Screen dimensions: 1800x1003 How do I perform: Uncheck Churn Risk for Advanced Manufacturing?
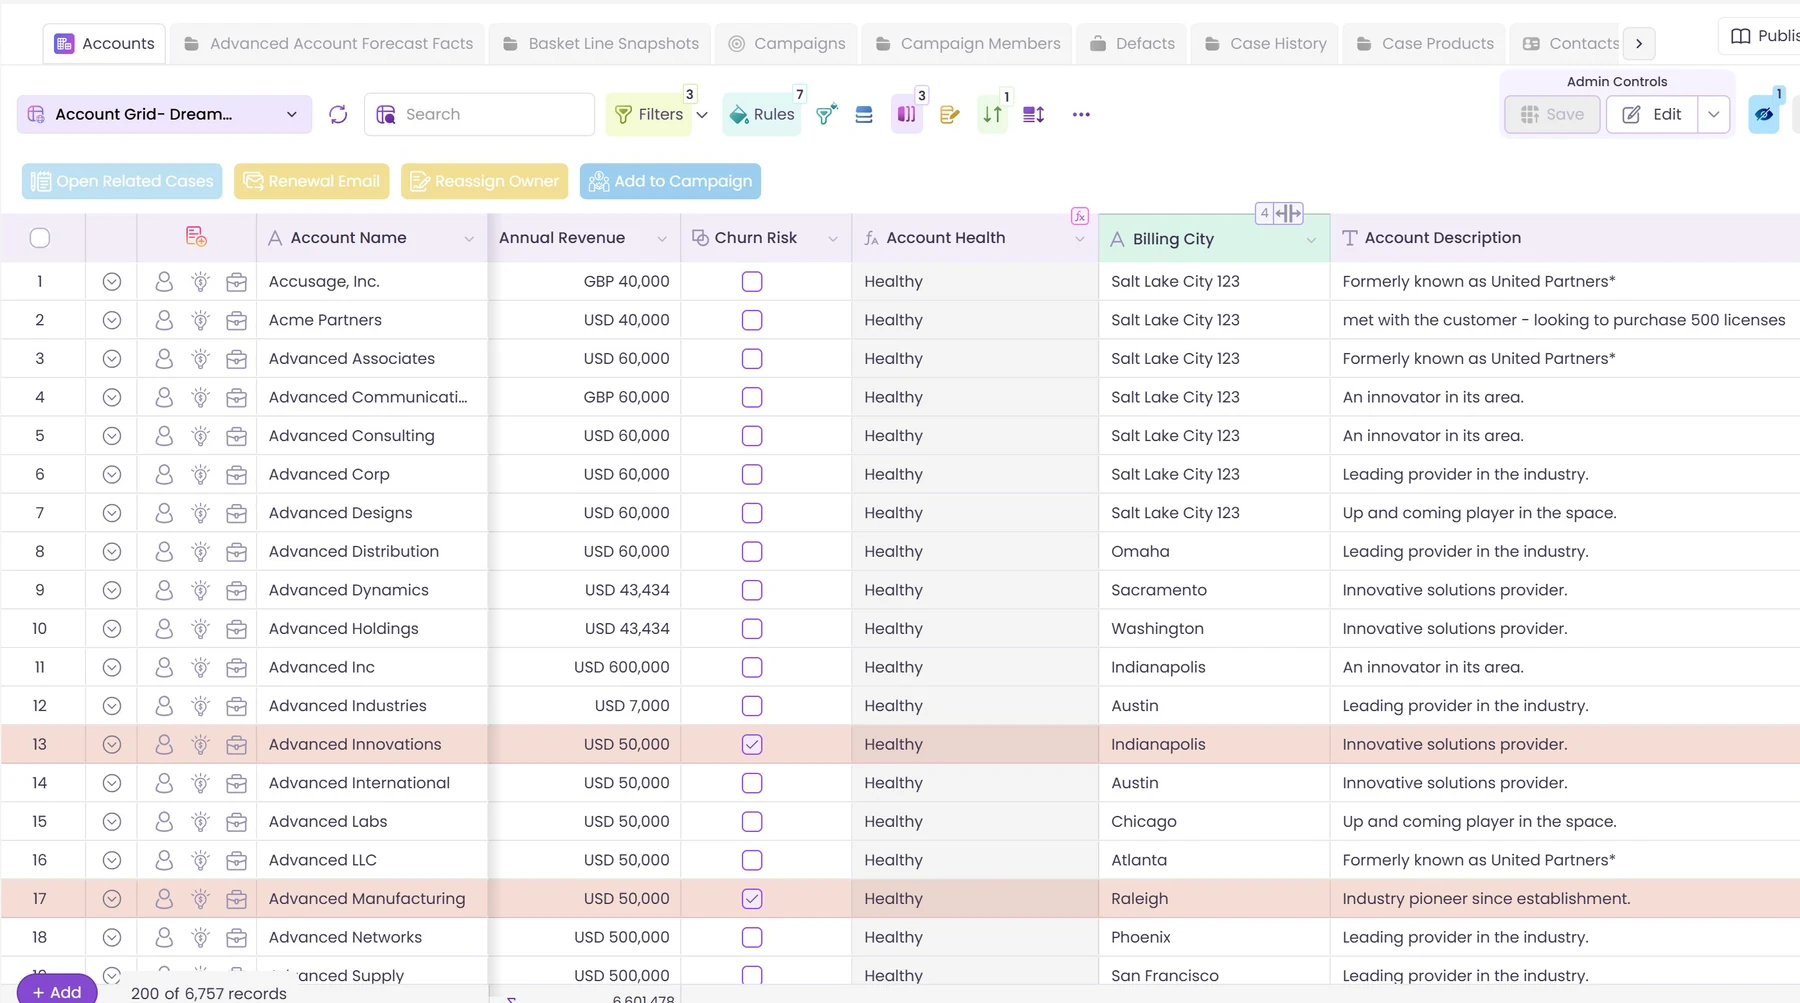pyautogui.click(x=752, y=899)
